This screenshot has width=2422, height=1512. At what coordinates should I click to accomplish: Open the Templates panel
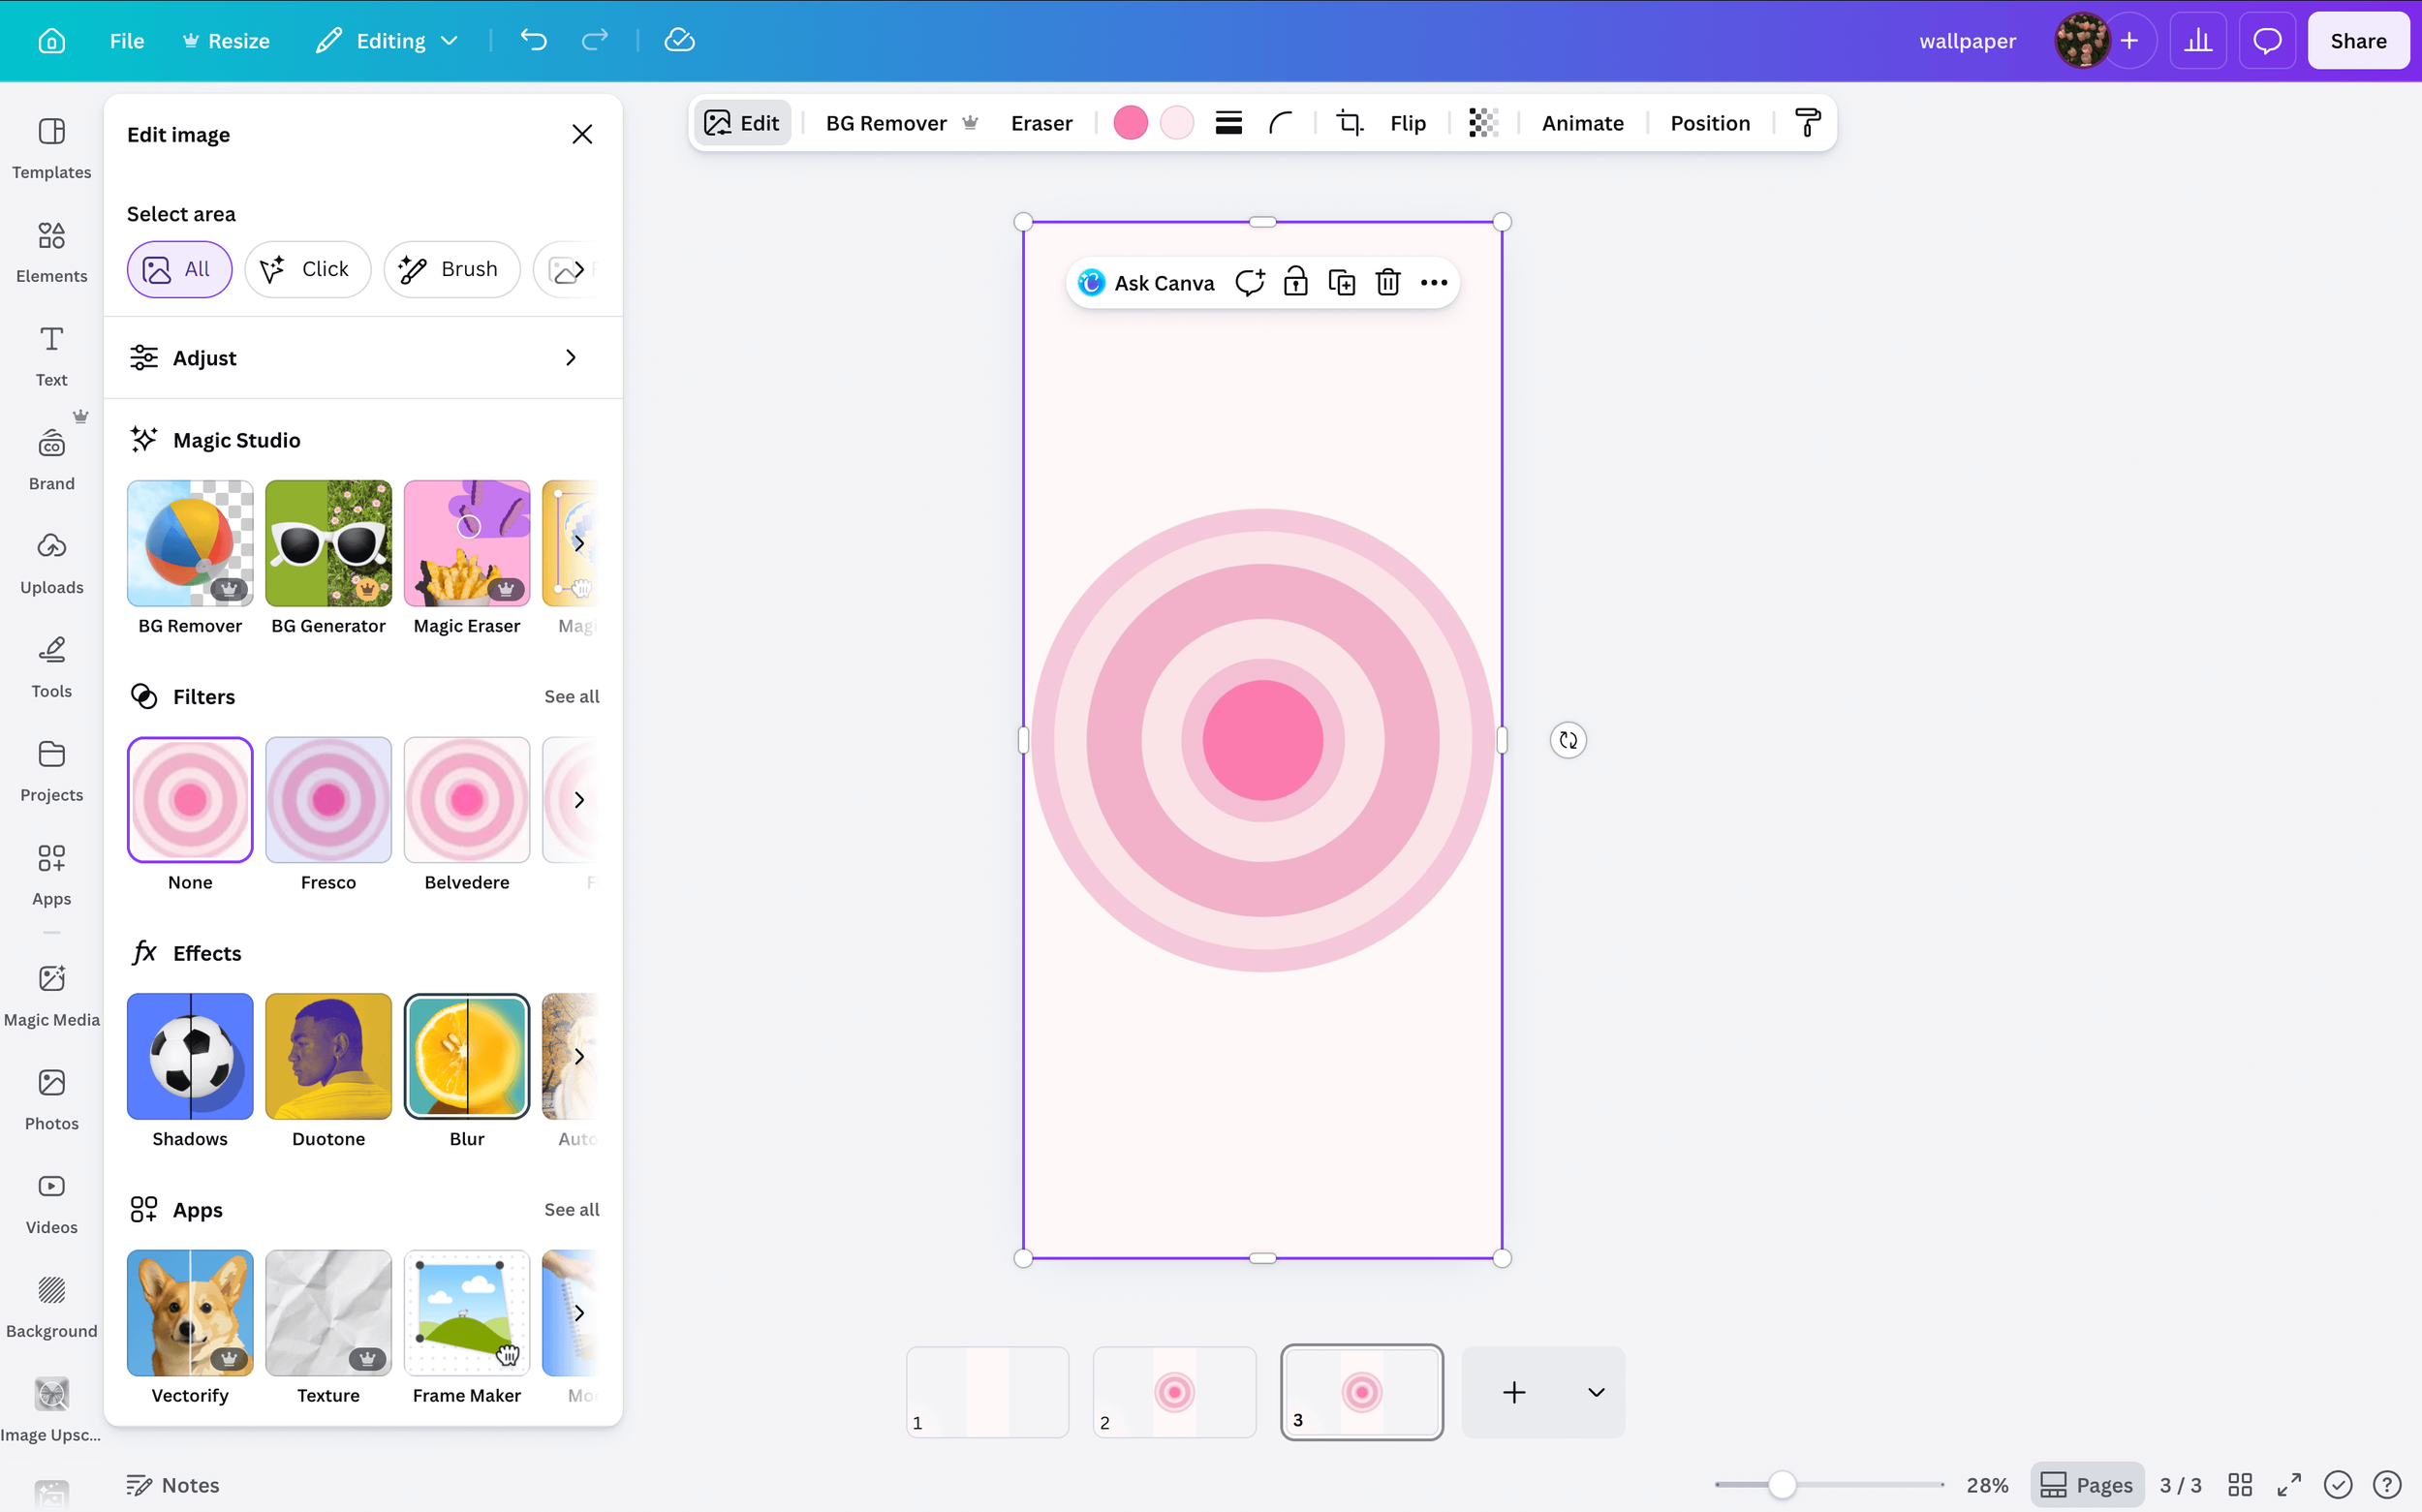[51, 150]
